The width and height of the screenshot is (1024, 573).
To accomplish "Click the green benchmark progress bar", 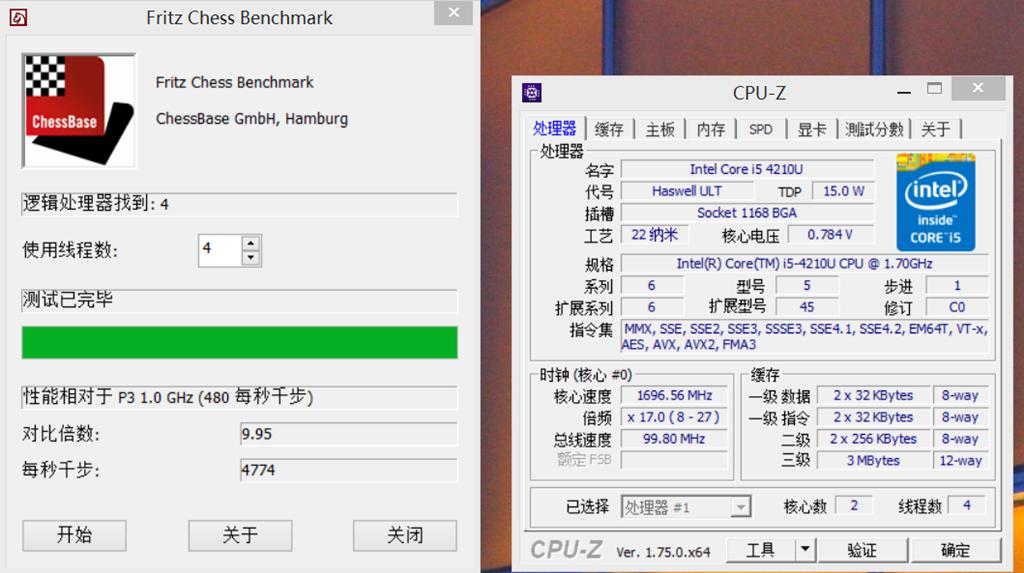I will (x=240, y=342).
